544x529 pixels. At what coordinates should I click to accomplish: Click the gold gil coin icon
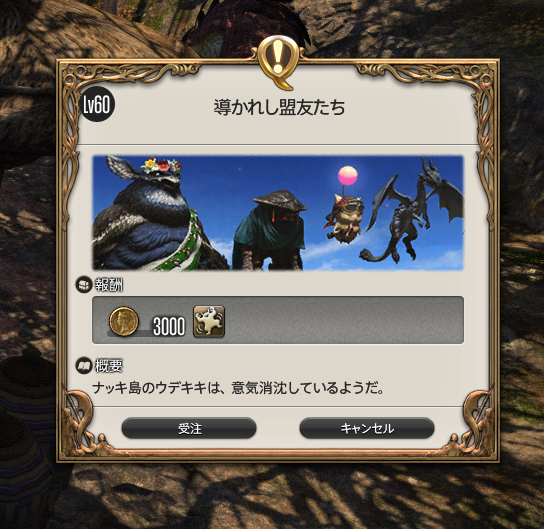[x=124, y=322]
